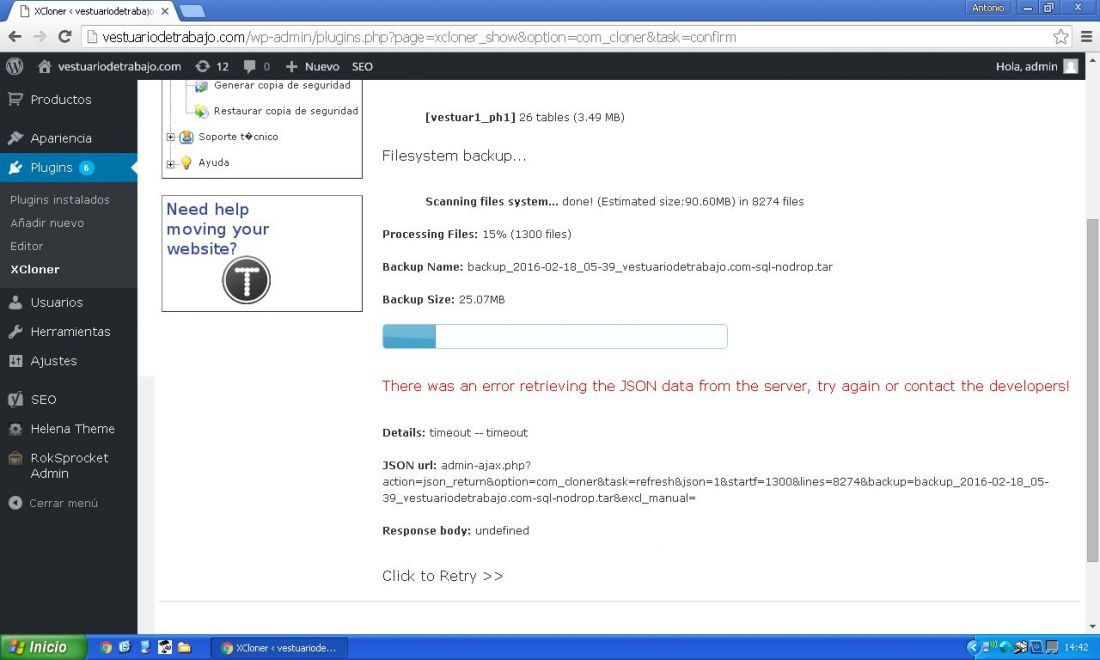Image resolution: width=1100 pixels, height=660 pixels.
Task: Click the page vertical scrollbar thumb
Action: point(1092,390)
